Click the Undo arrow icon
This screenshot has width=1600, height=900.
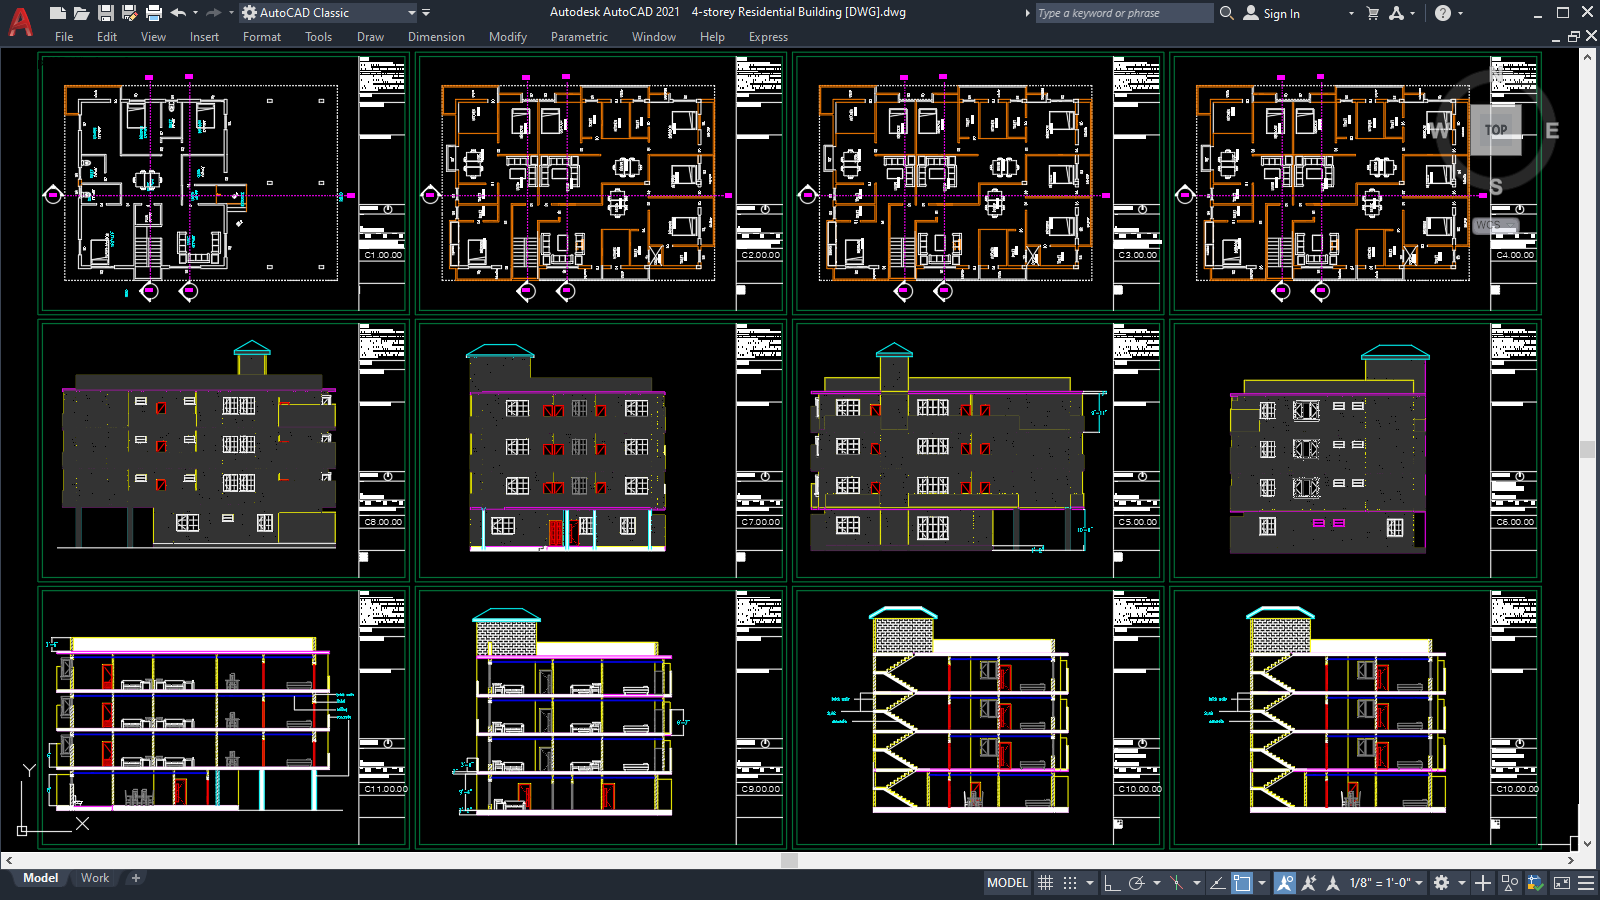click(178, 13)
